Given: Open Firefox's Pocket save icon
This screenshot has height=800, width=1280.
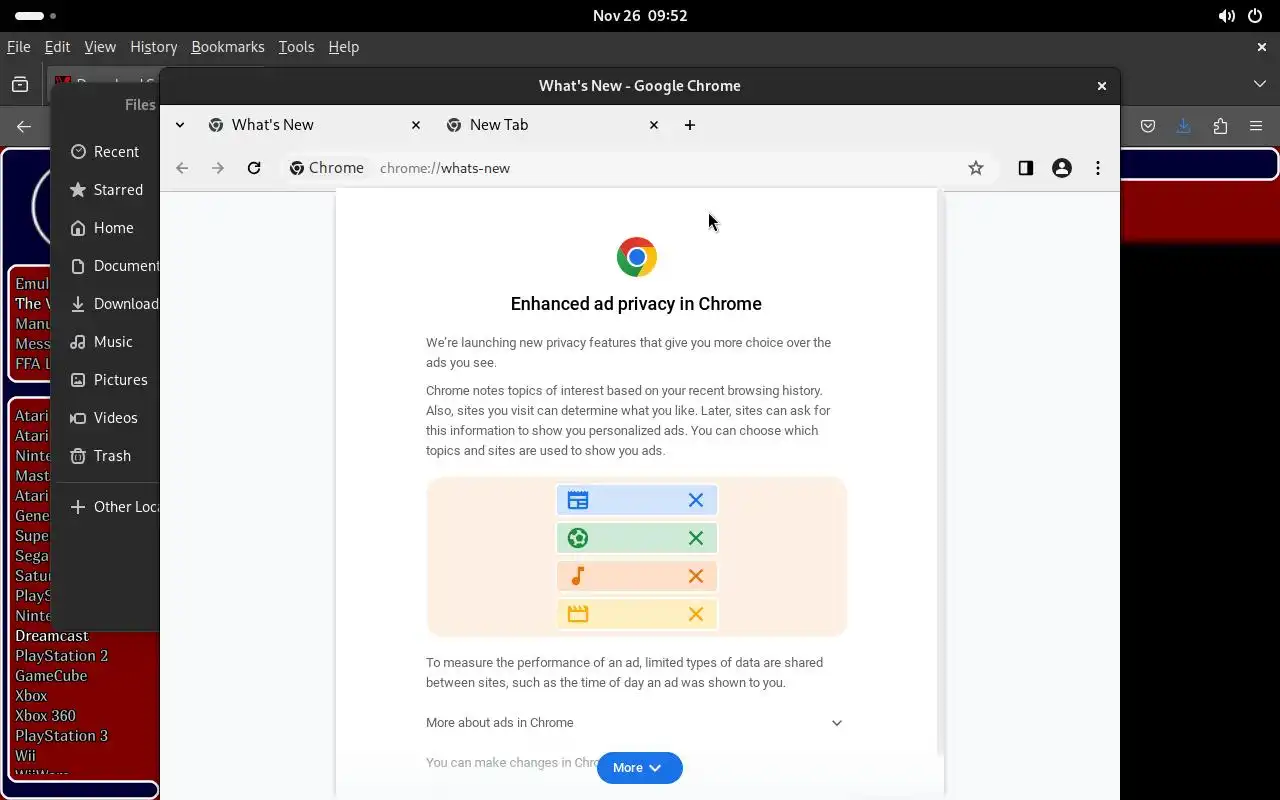Looking at the screenshot, I should click(x=1148, y=126).
